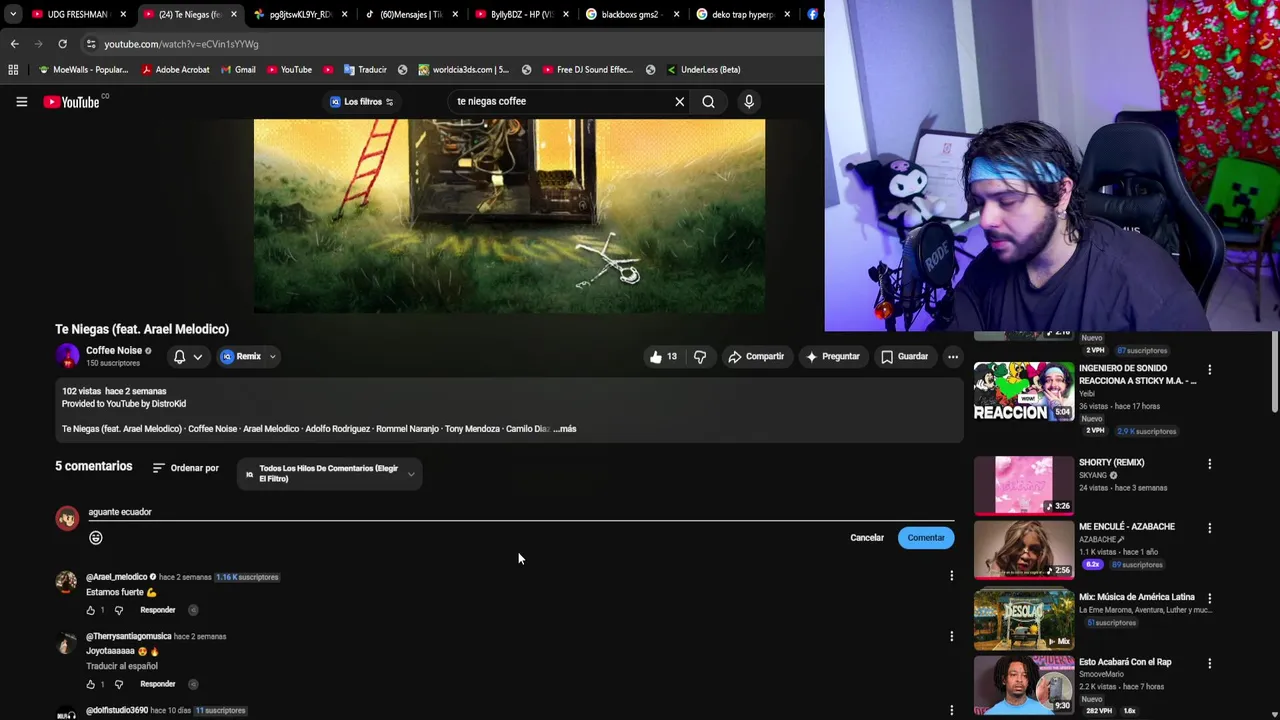Dislike the video with the thumbs-down
The image size is (1280, 720).
click(700, 356)
